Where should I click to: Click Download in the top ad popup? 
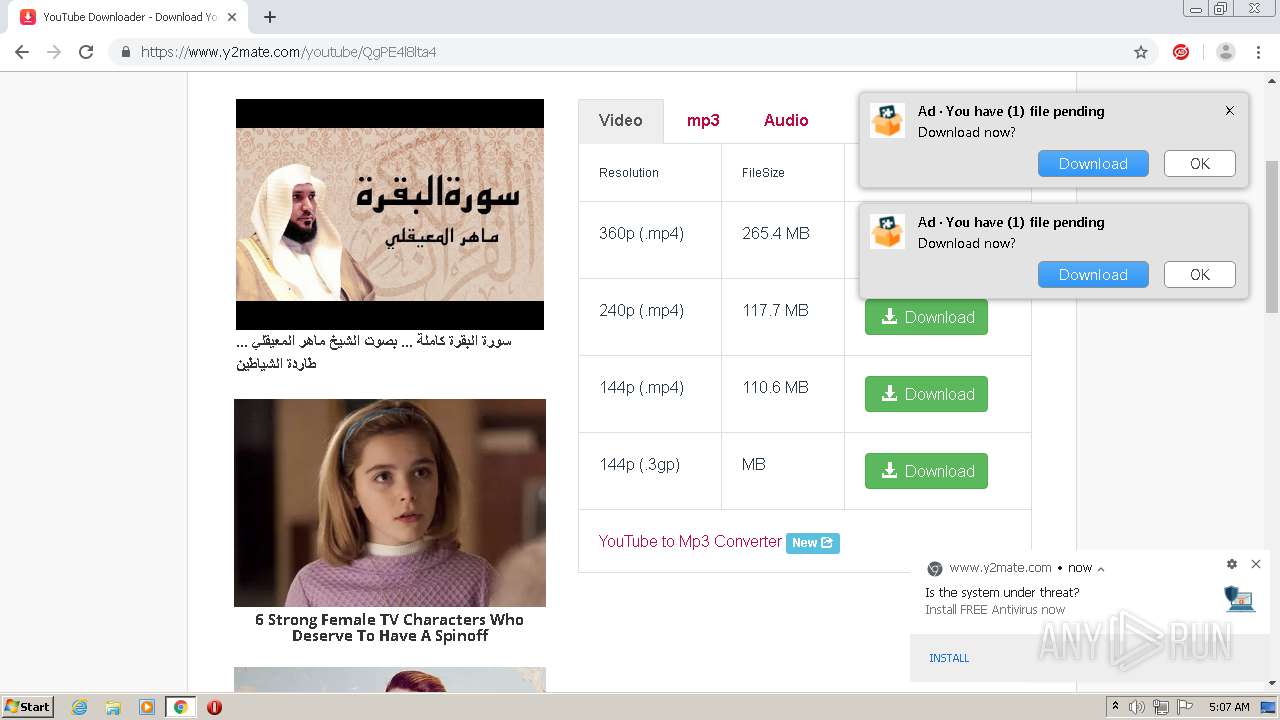(1093, 164)
